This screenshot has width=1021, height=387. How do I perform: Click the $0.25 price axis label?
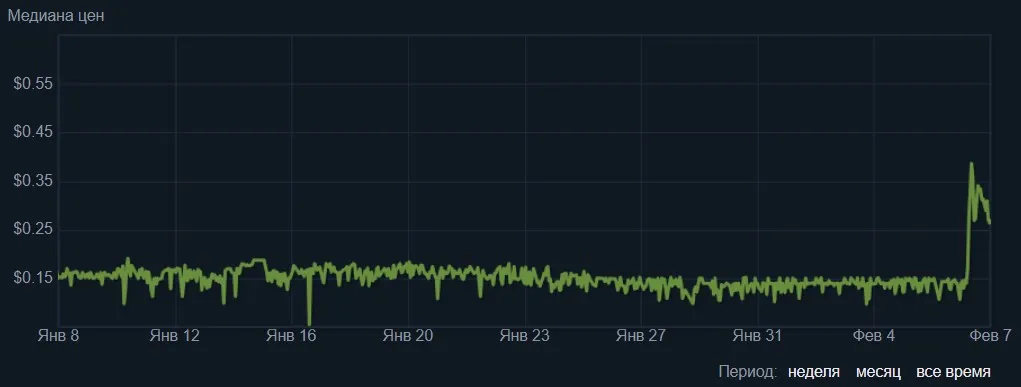[33, 230]
